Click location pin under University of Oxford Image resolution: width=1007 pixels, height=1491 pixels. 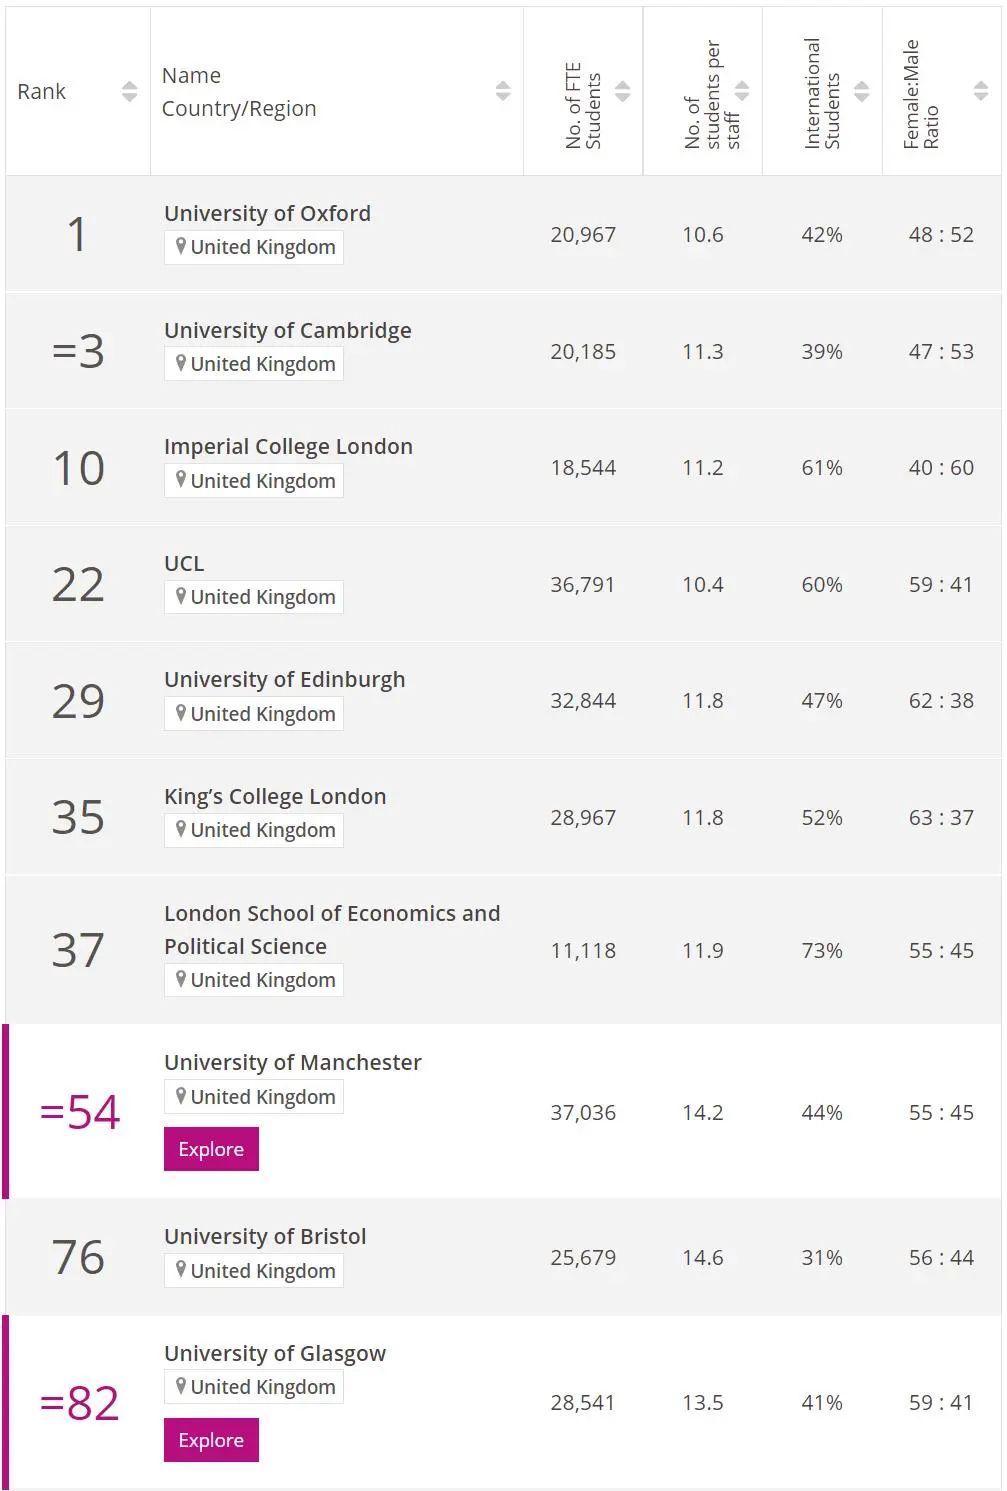(181, 246)
